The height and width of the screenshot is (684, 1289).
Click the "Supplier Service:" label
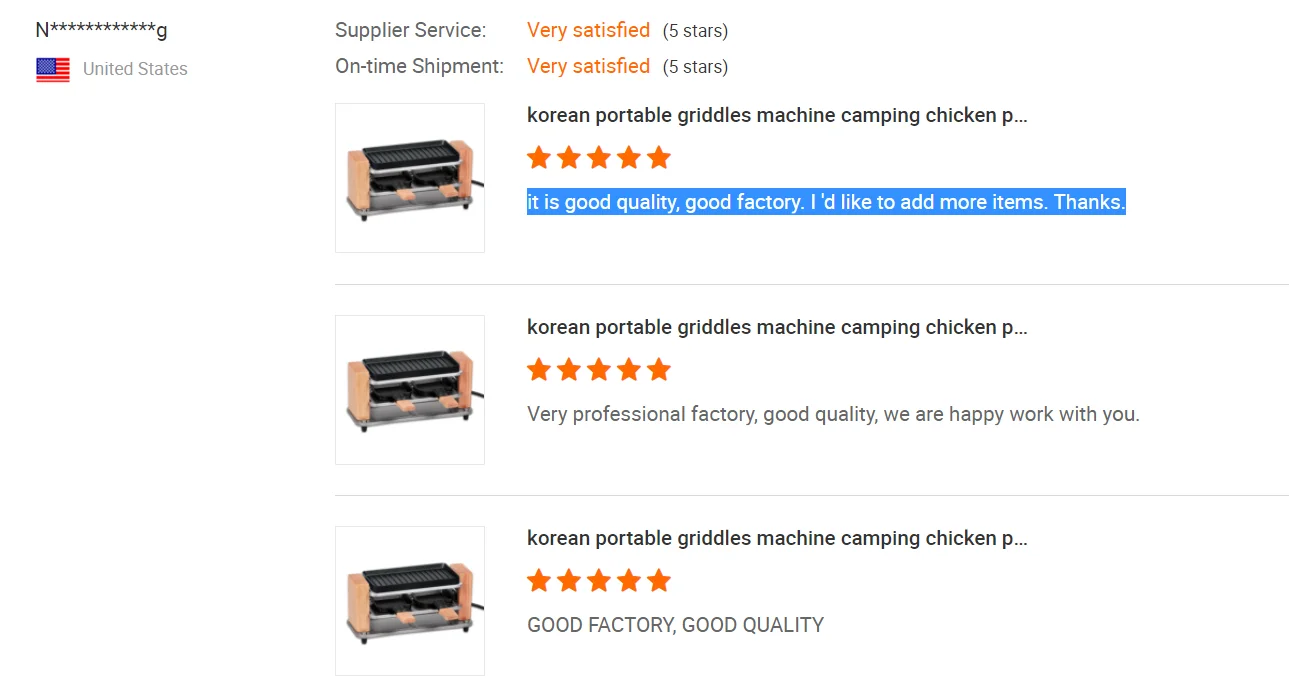[410, 30]
